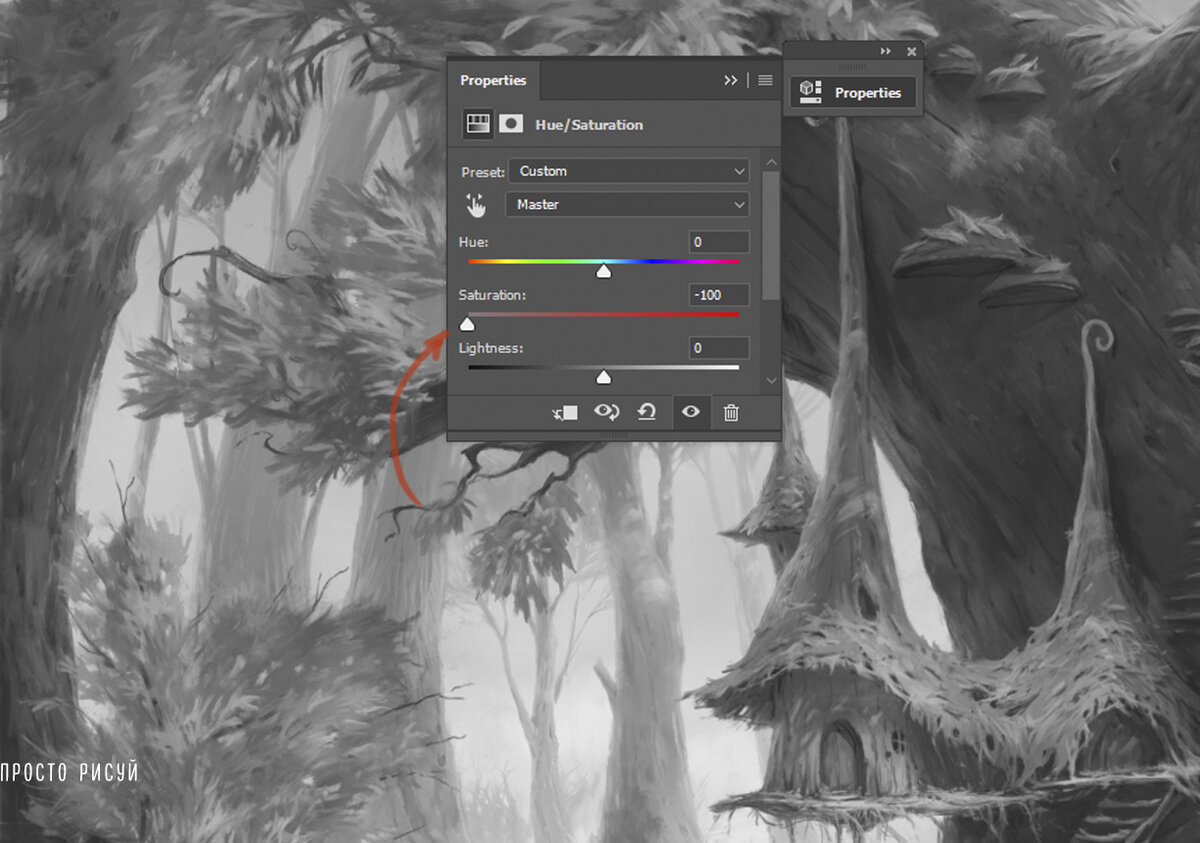Click the Hue label
The width and height of the screenshot is (1200, 843).
(x=473, y=242)
